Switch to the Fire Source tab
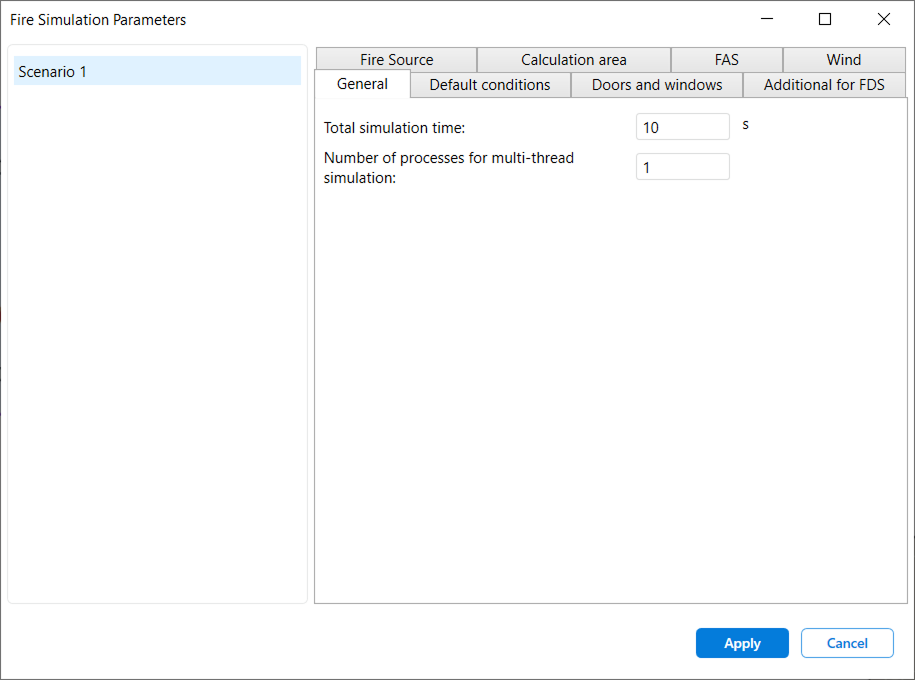Image resolution: width=915 pixels, height=680 pixels. (396, 60)
